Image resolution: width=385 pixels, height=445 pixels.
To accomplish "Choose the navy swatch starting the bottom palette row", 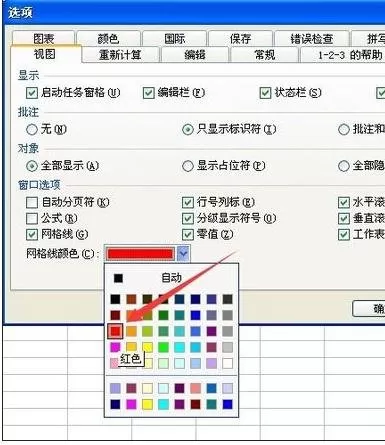I will pyautogui.click(x=115, y=404).
